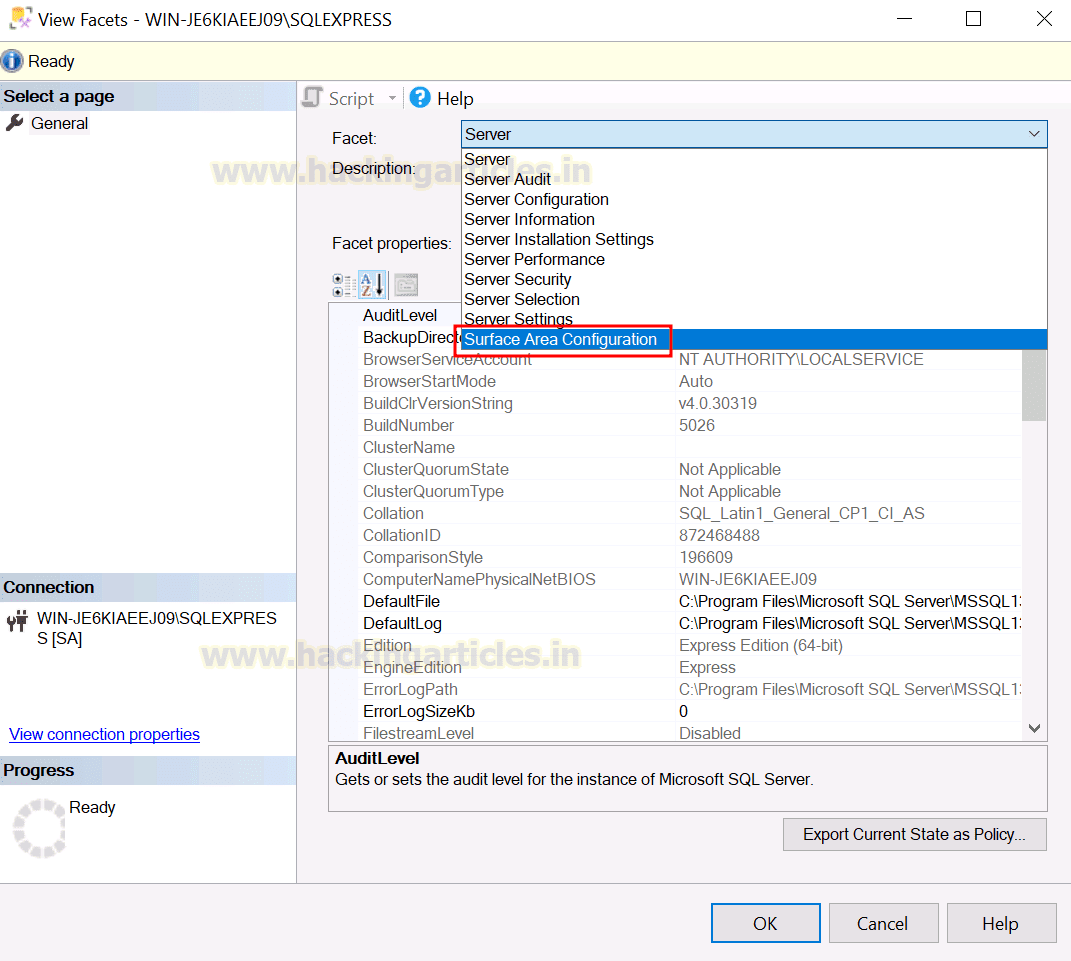Open the Script dropdown arrow
The width and height of the screenshot is (1071, 961).
tap(392, 98)
